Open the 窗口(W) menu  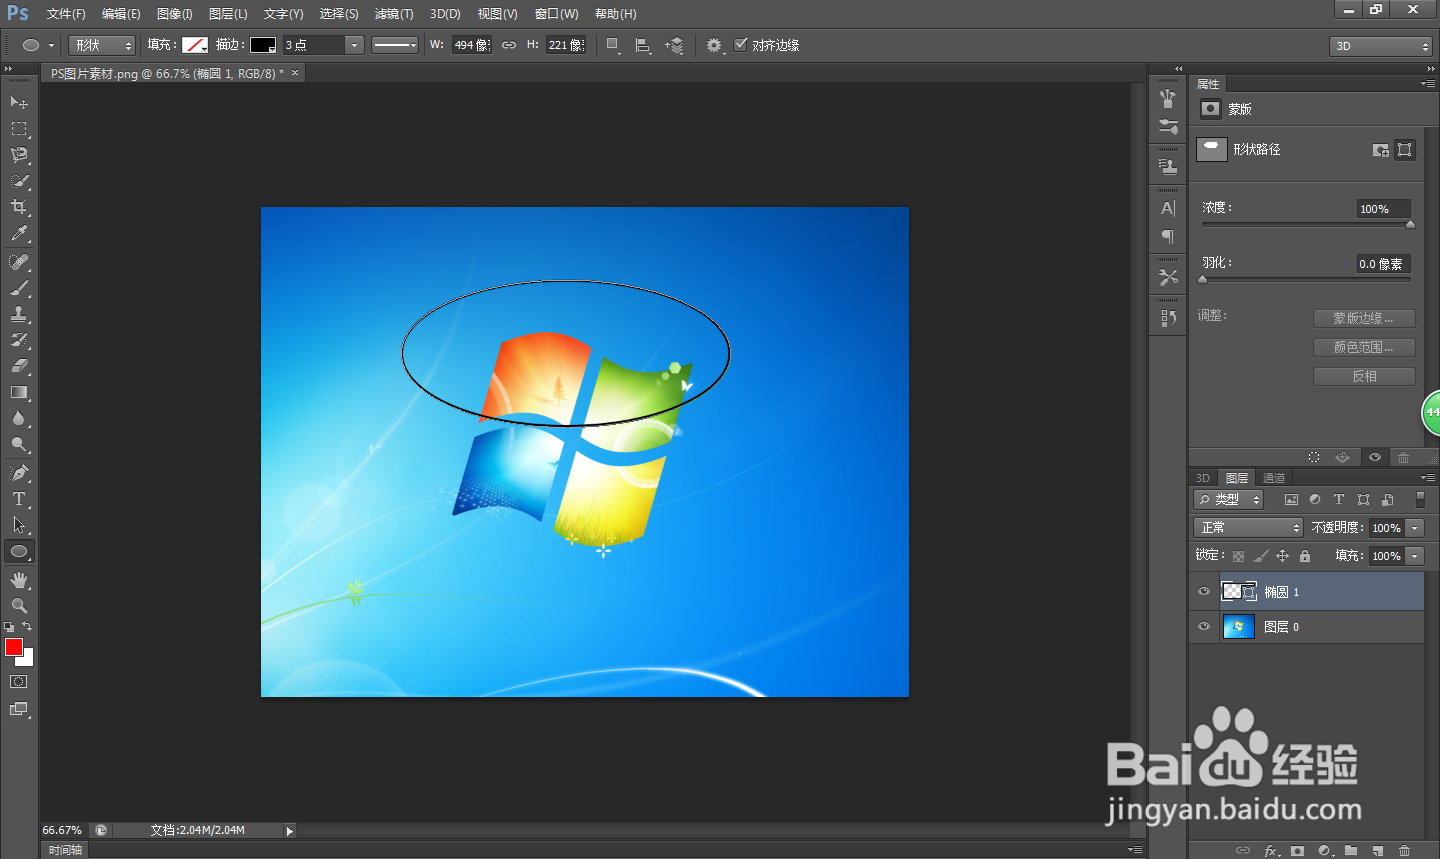[556, 14]
